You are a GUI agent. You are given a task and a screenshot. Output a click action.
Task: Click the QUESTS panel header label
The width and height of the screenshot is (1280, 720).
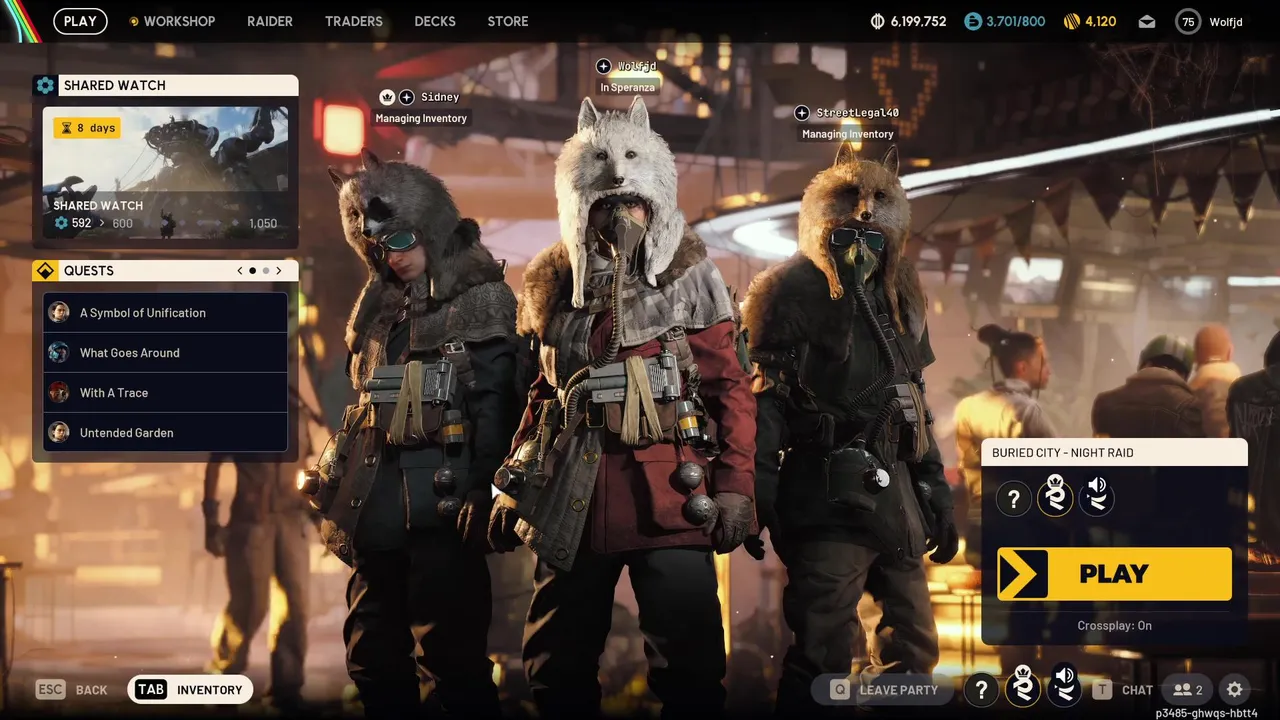(89, 271)
